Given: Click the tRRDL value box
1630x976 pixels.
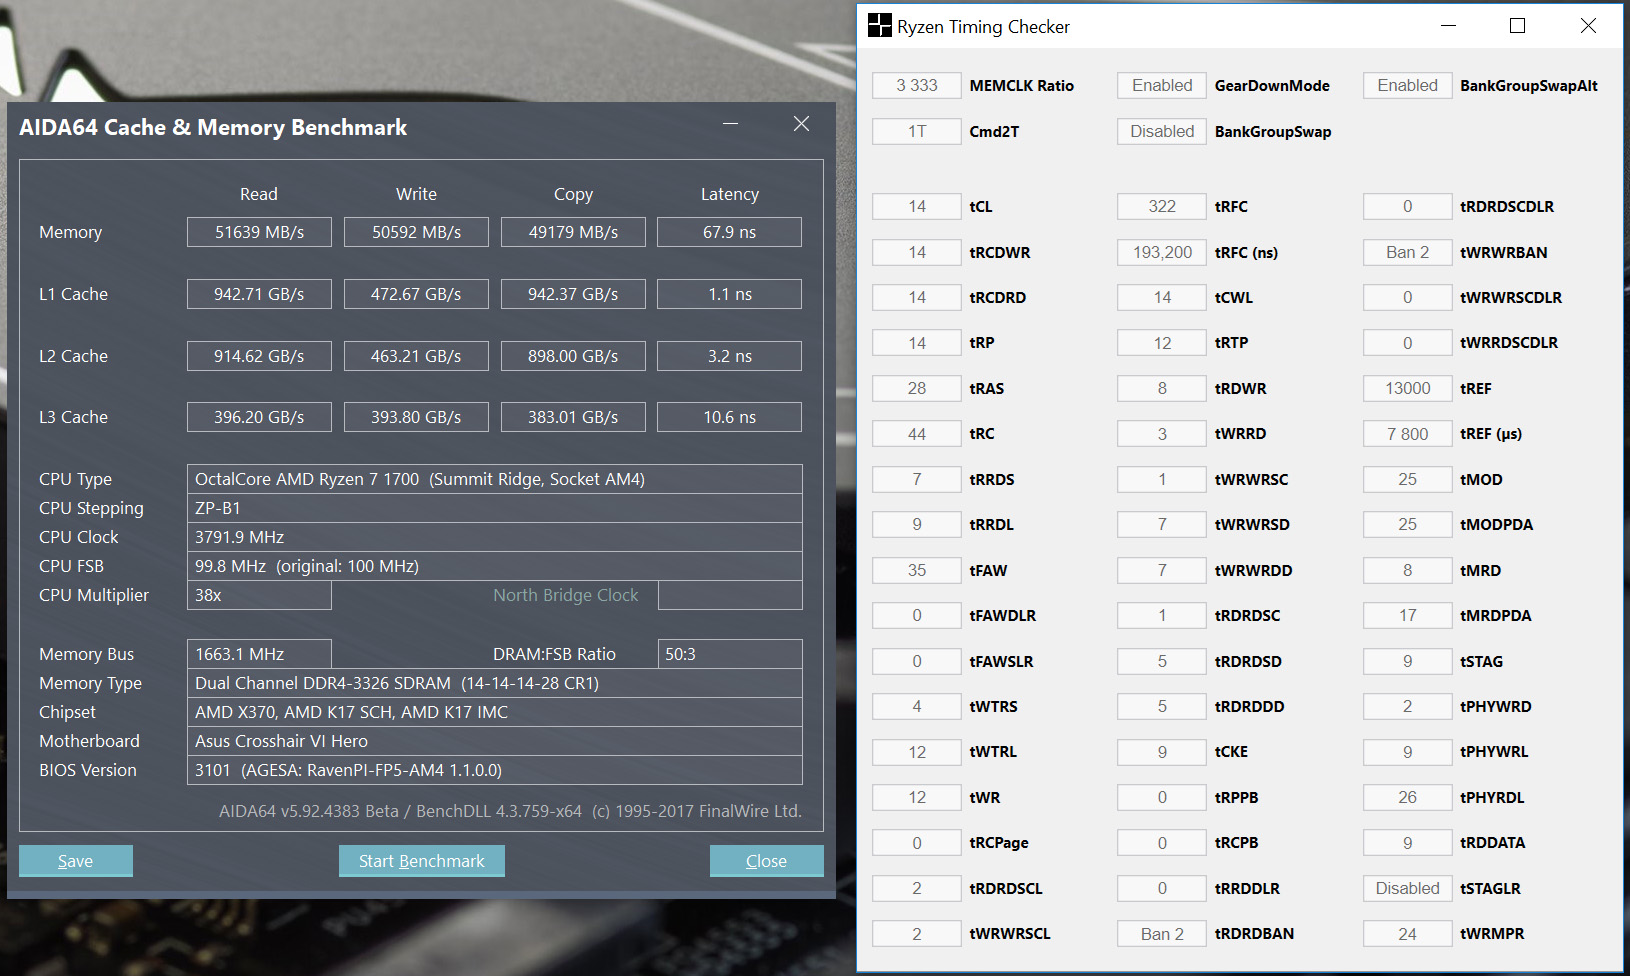Looking at the screenshot, I should point(917,525).
